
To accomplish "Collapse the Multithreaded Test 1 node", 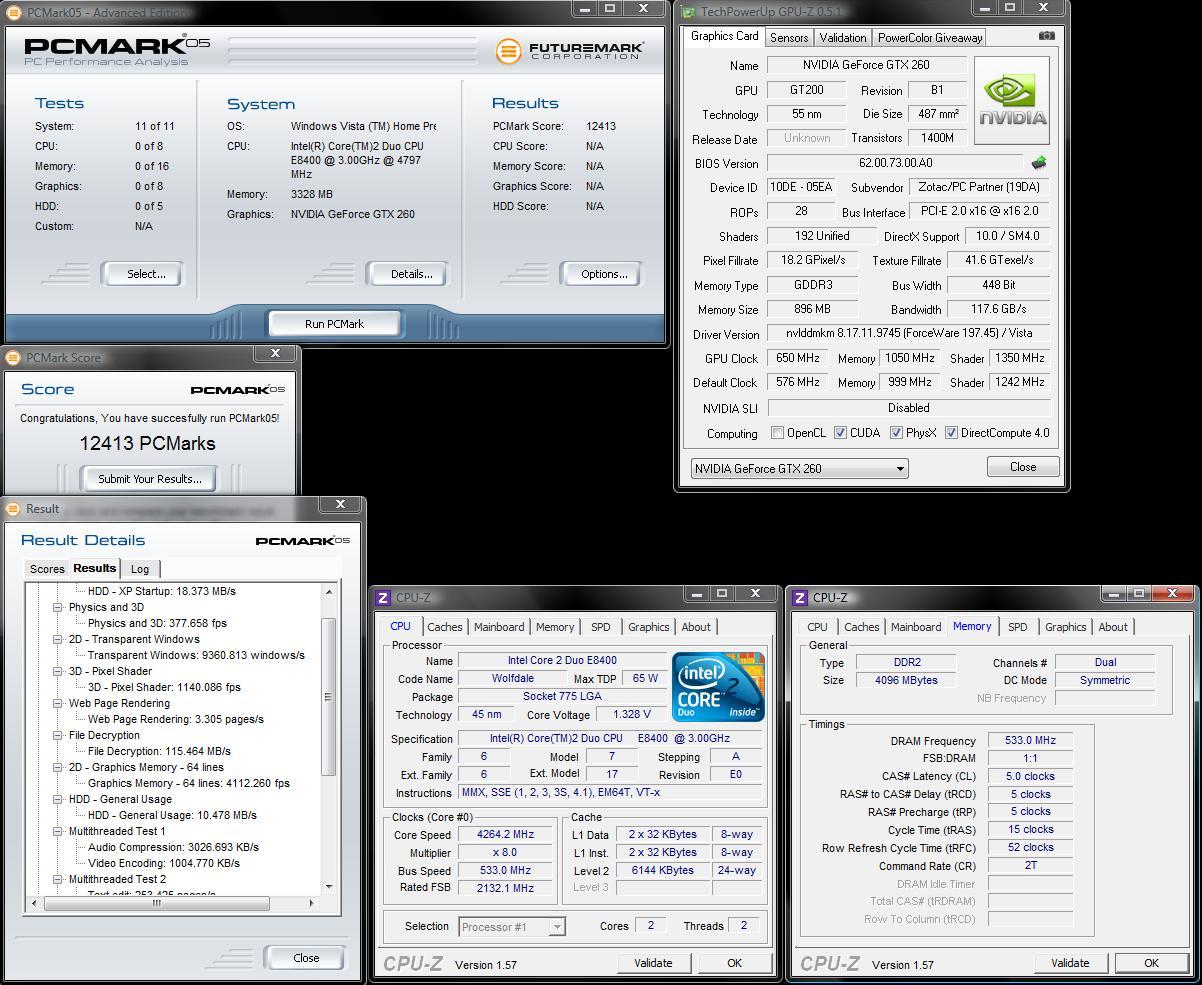I will 58,831.
